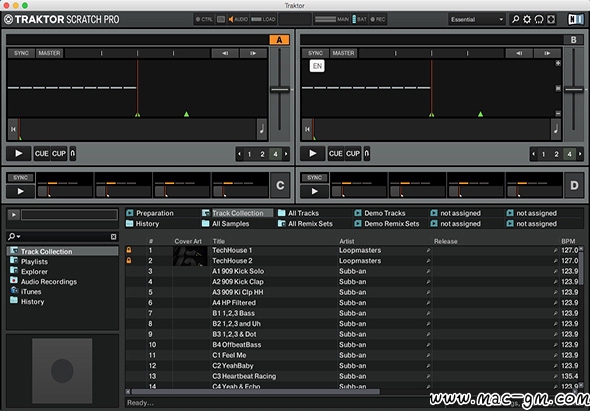The height and width of the screenshot is (411, 590).
Task: Click the beat tick note icon on Deck B
Action: click(556, 129)
